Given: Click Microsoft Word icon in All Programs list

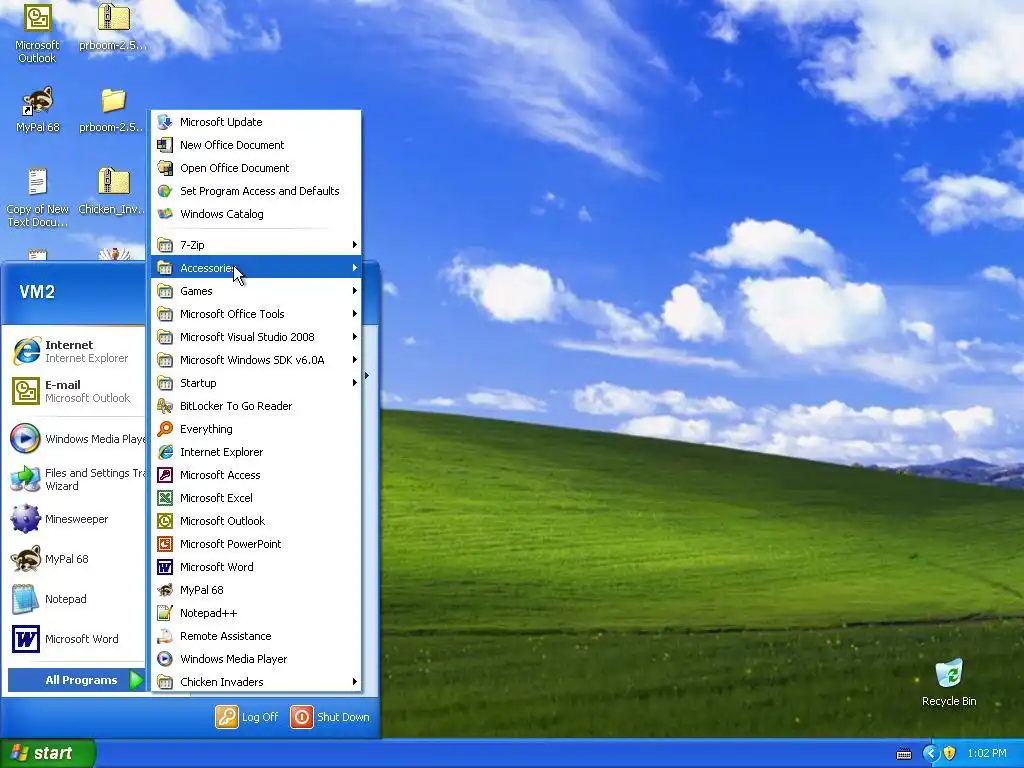Looking at the screenshot, I should [165, 567].
